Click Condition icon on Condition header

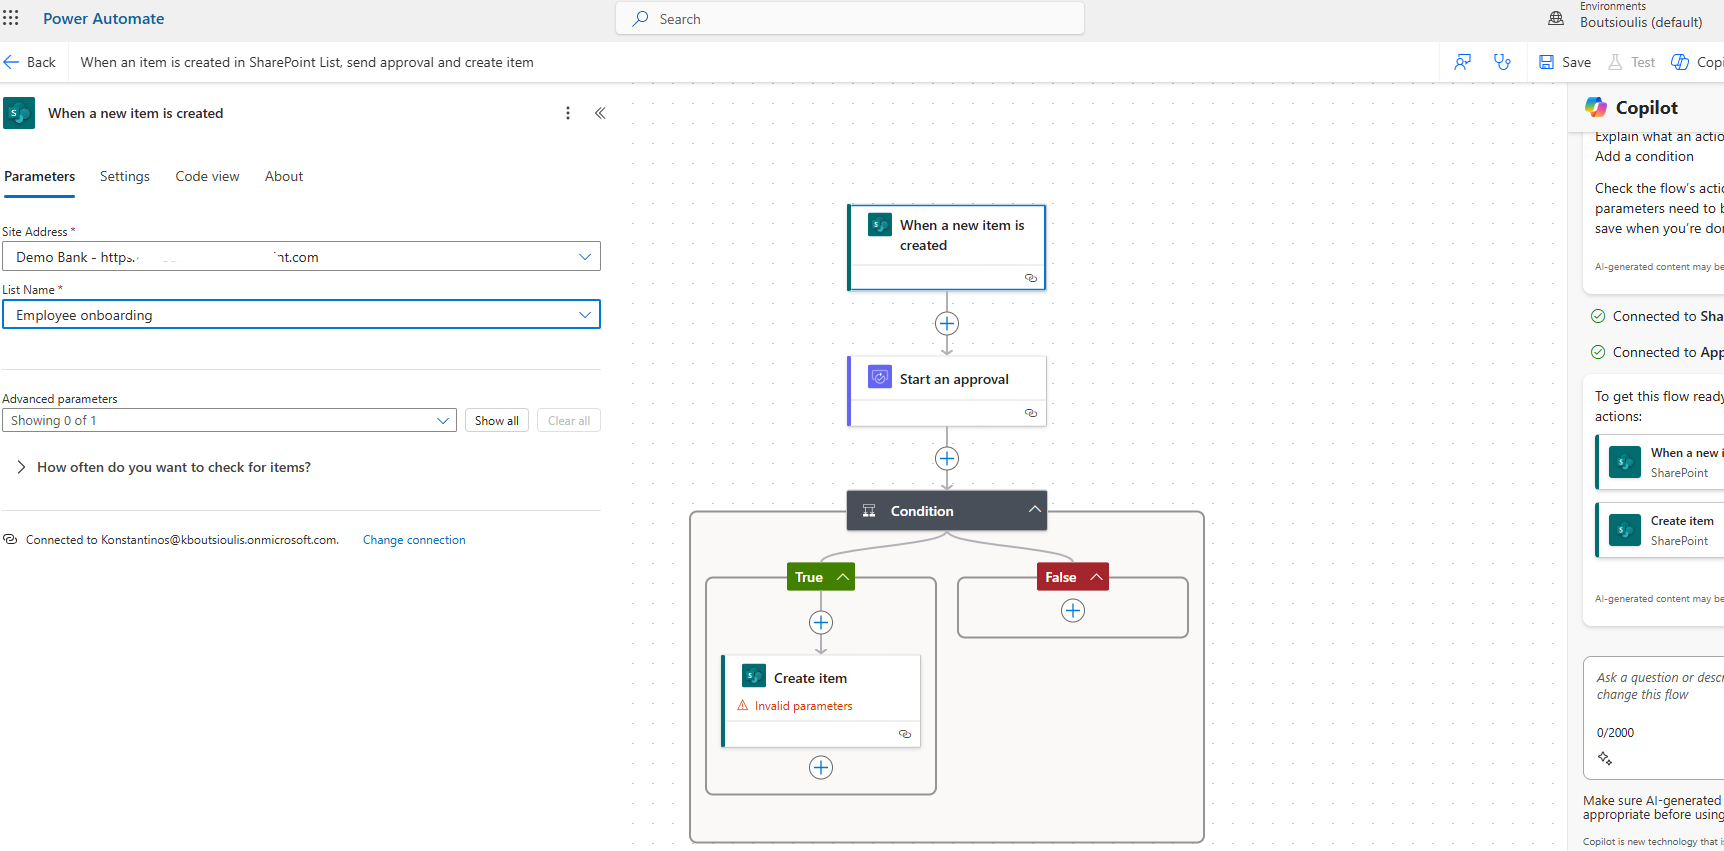coord(869,511)
